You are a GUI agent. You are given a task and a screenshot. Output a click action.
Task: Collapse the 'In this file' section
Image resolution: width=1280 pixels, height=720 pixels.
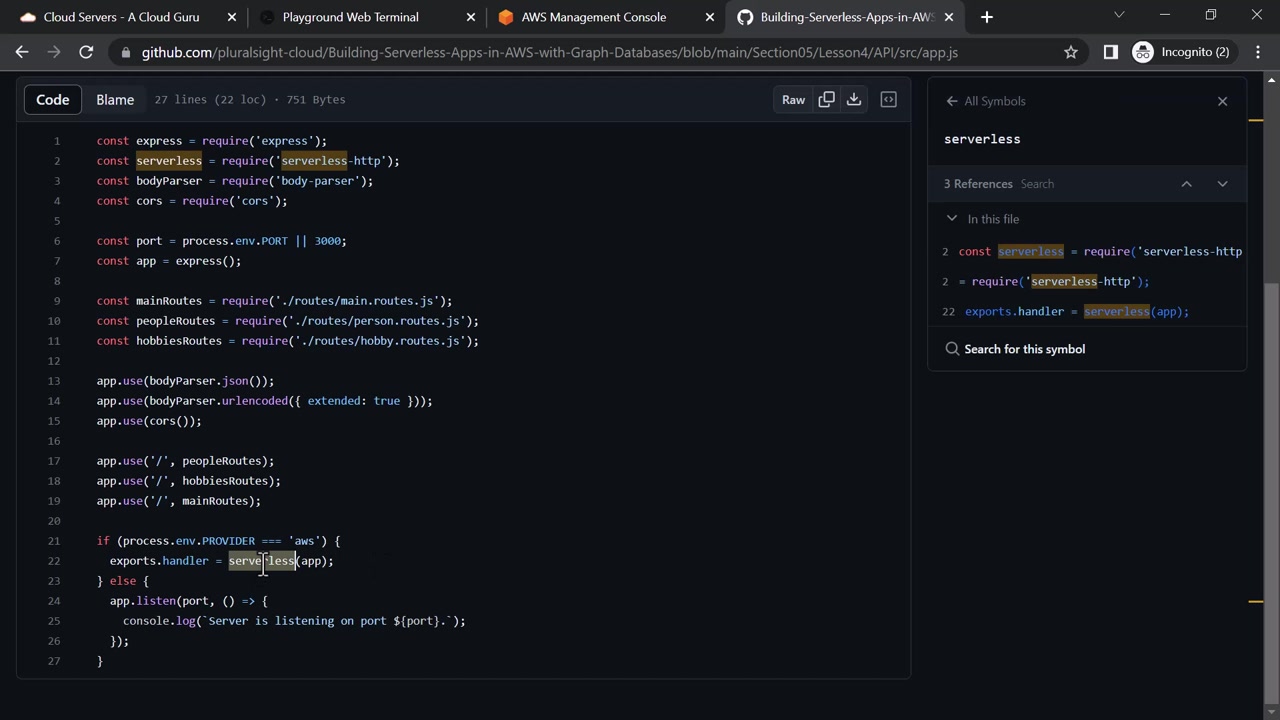tap(952, 219)
